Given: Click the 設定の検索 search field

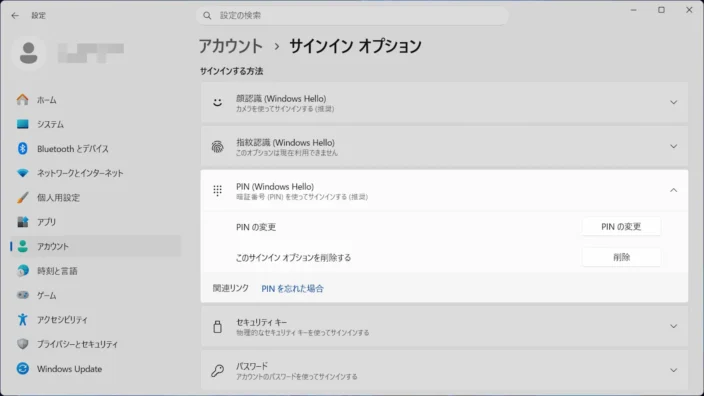Looking at the screenshot, I should (x=352, y=16).
